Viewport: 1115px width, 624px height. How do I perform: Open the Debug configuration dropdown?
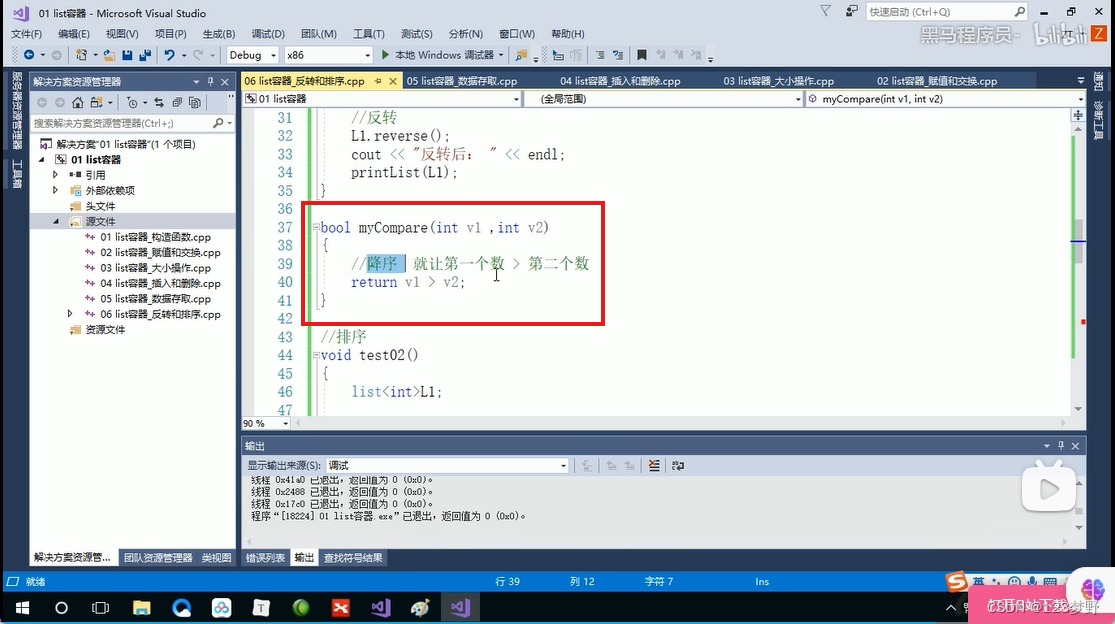(252, 55)
